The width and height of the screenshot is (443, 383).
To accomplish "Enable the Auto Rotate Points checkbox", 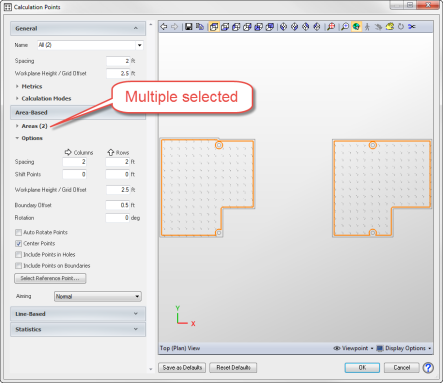I will tap(19, 232).
